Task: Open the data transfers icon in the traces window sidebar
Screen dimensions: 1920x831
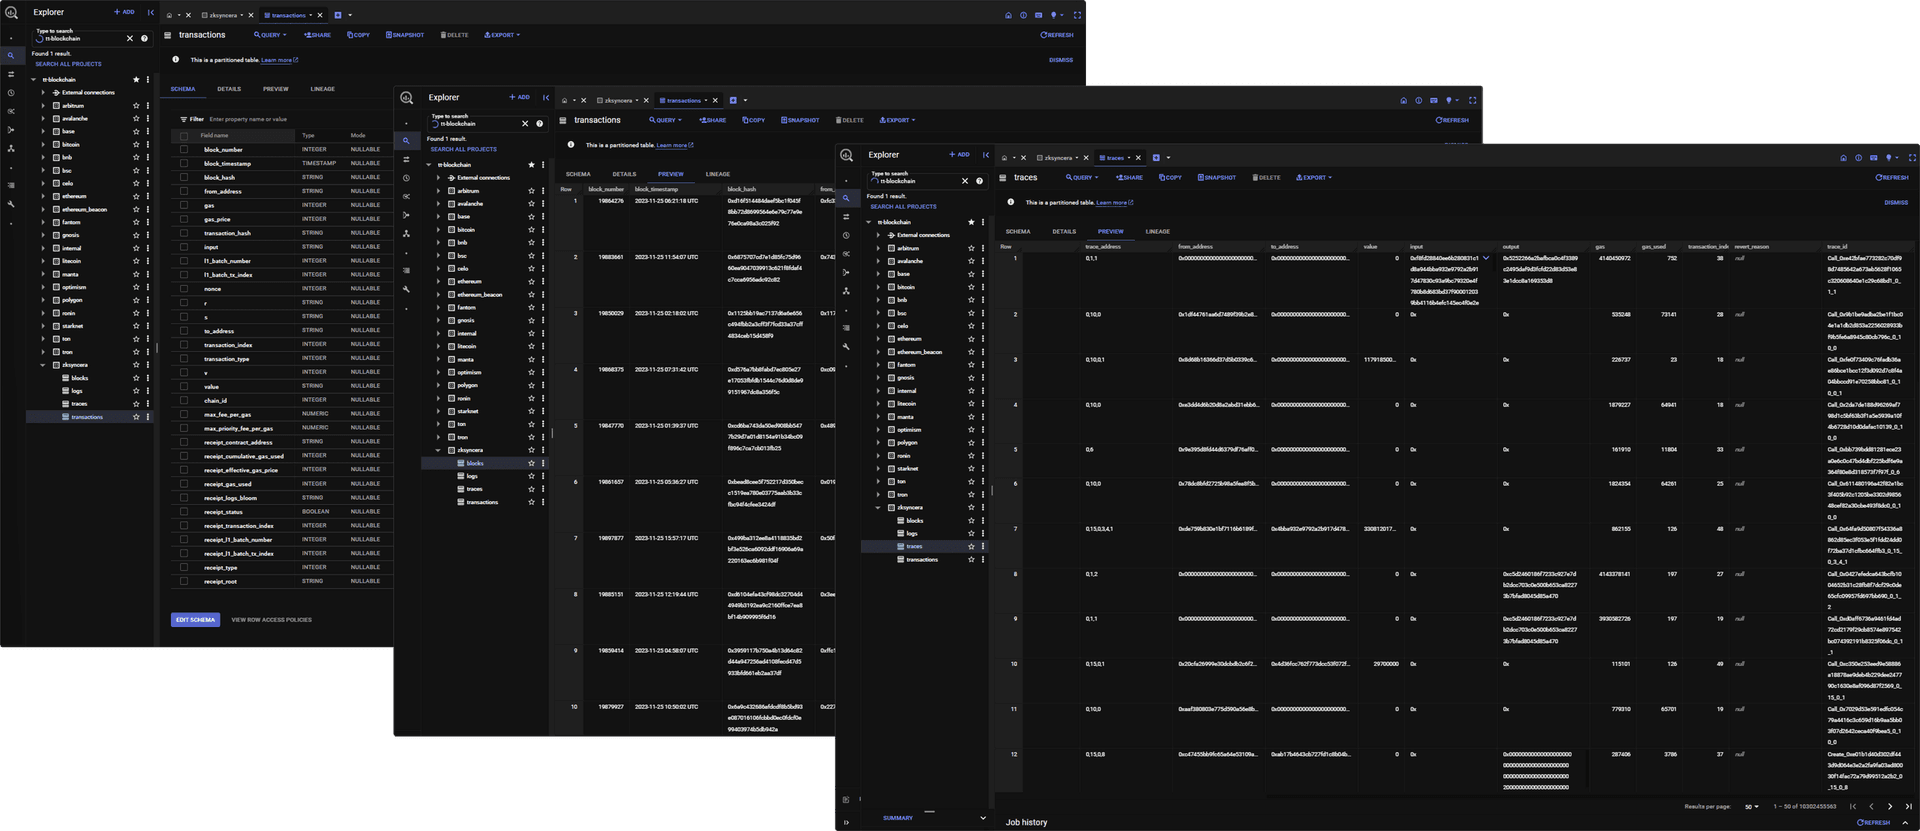Action: tap(846, 217)
